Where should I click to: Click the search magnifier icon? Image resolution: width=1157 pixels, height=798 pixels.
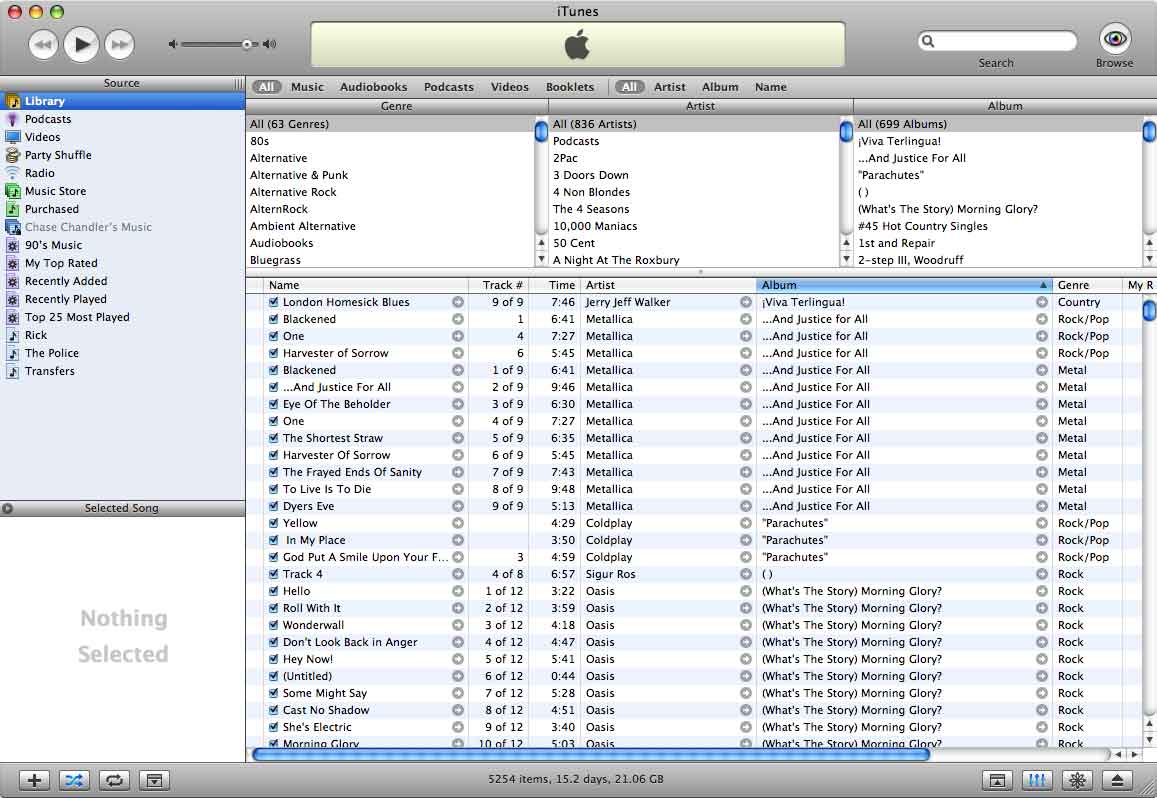point(928,41)
